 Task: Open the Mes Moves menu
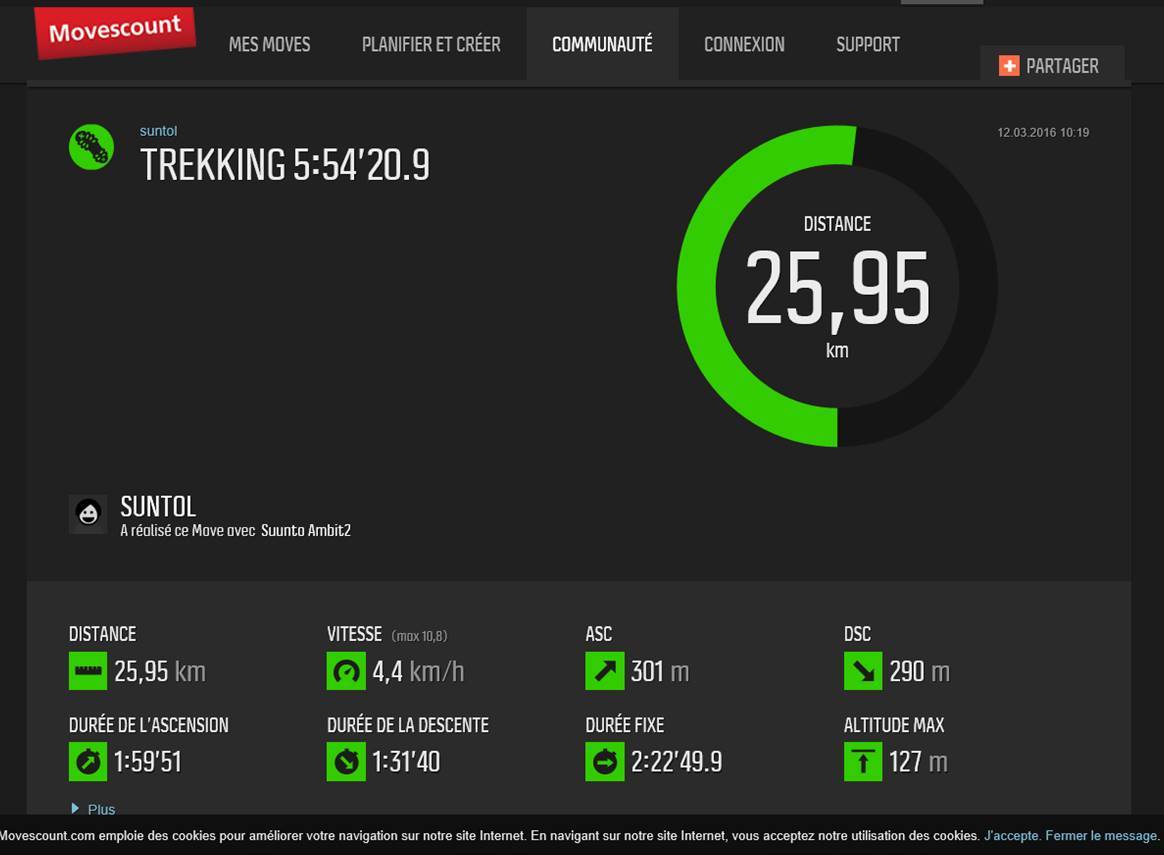pyautogui.click(x=269, y=44)
